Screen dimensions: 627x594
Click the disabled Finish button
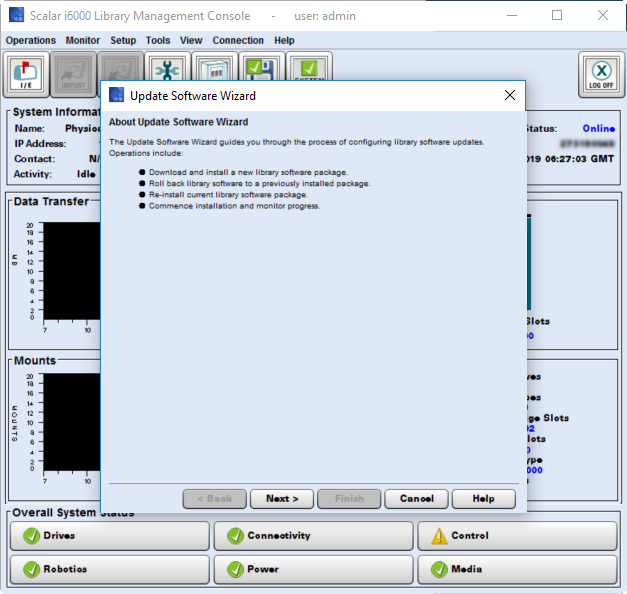pyautogui.click(x=349, y=499)
